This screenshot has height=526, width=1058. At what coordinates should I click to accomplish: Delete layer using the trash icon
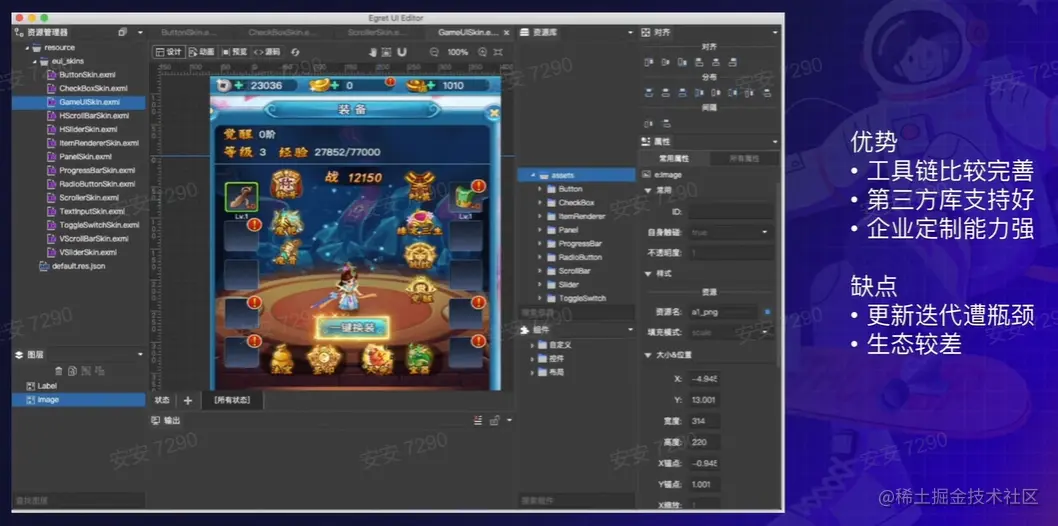[59, 371]
